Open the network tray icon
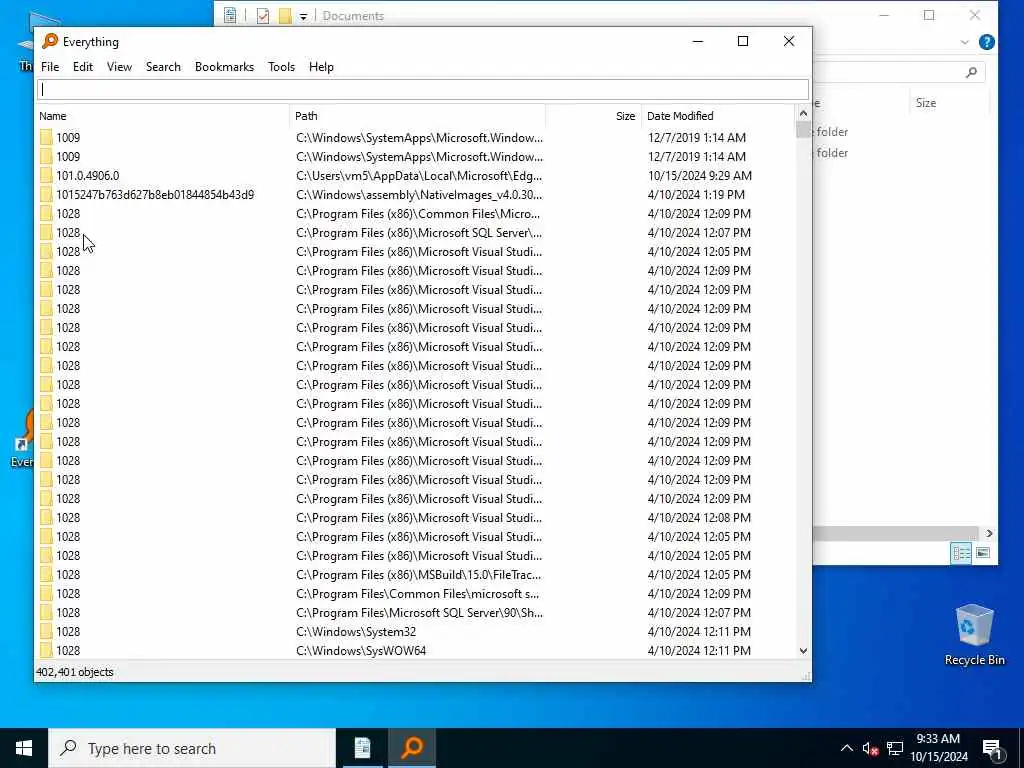 coord(895,748)
